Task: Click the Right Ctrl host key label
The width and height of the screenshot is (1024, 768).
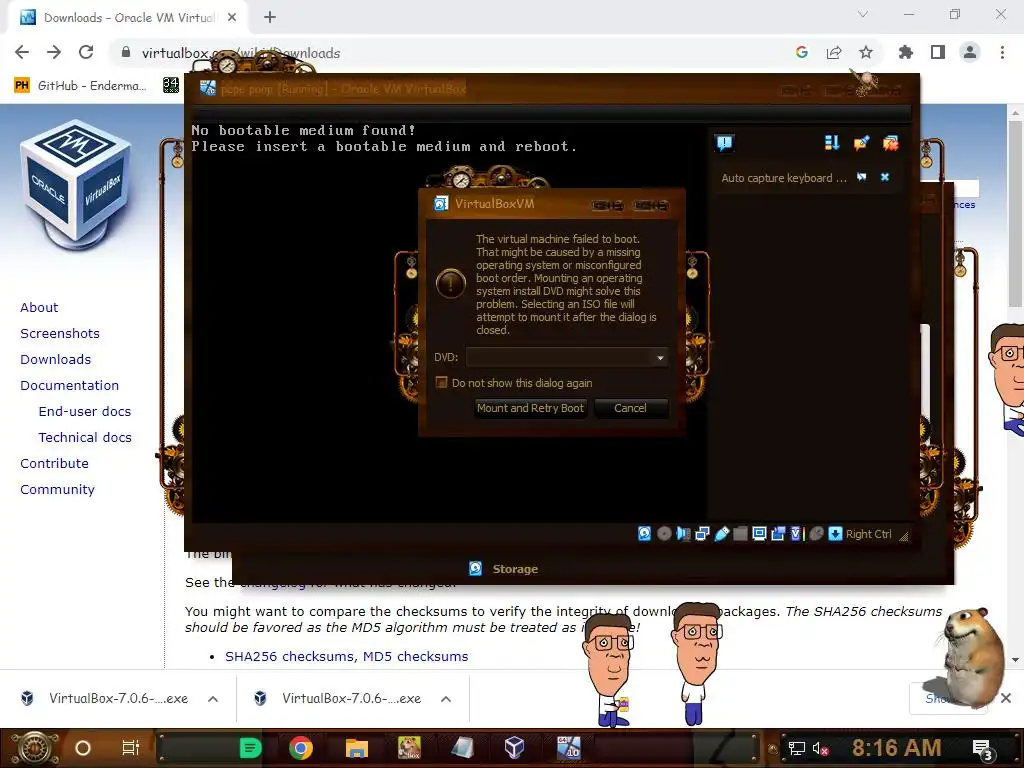Action: click(x=869, y=534)
